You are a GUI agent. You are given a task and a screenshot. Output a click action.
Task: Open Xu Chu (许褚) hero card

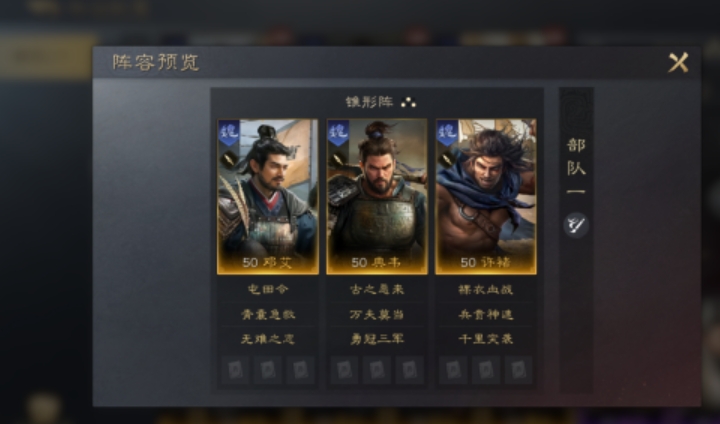486,197
